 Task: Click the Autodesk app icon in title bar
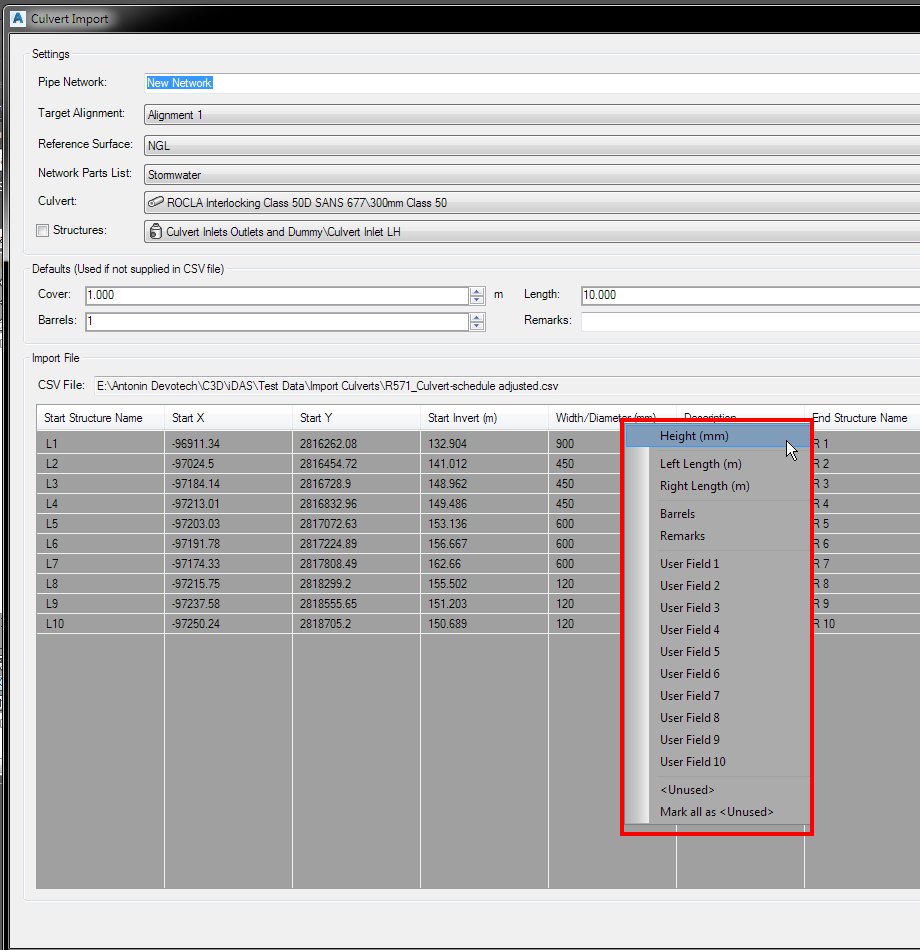(x=18, y=19)
